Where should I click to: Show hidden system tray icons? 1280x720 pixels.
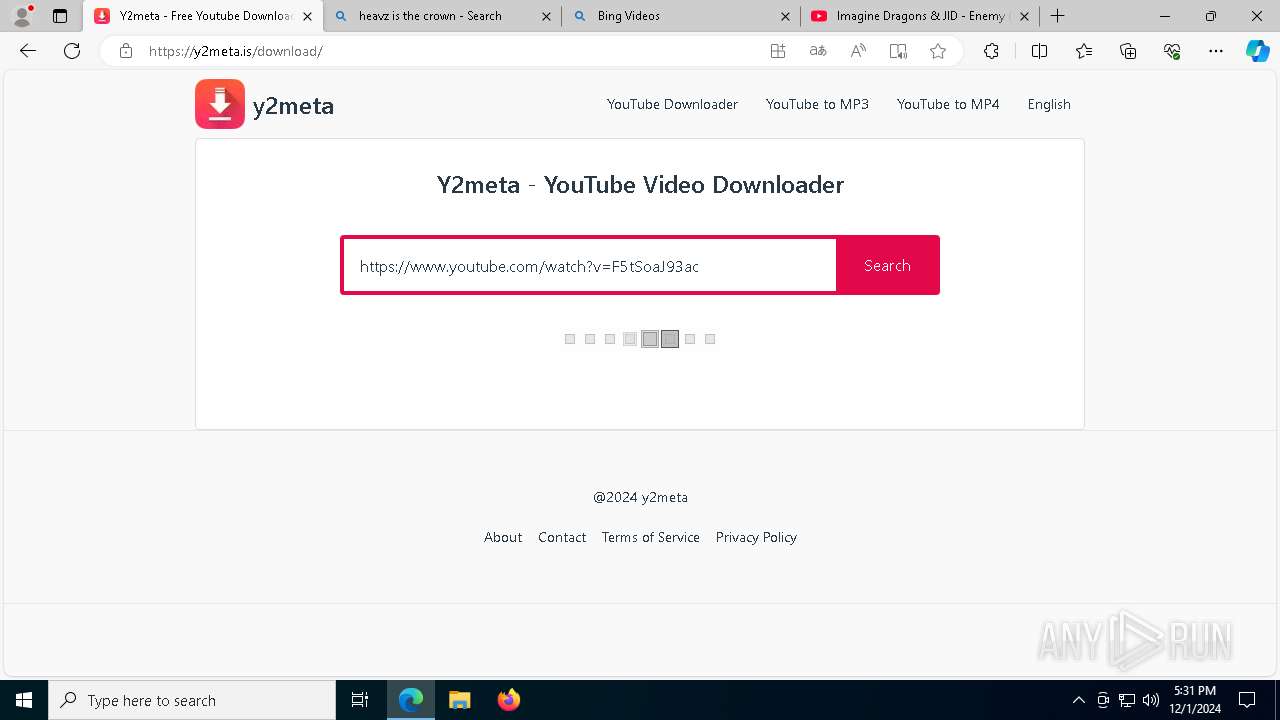point(1078,700)
